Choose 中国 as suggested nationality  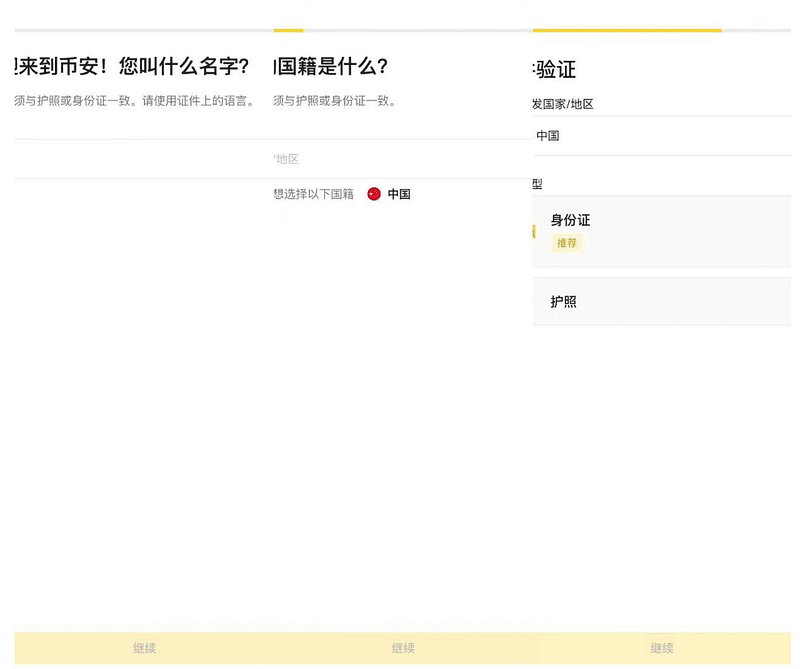click(x=399, y=194)
